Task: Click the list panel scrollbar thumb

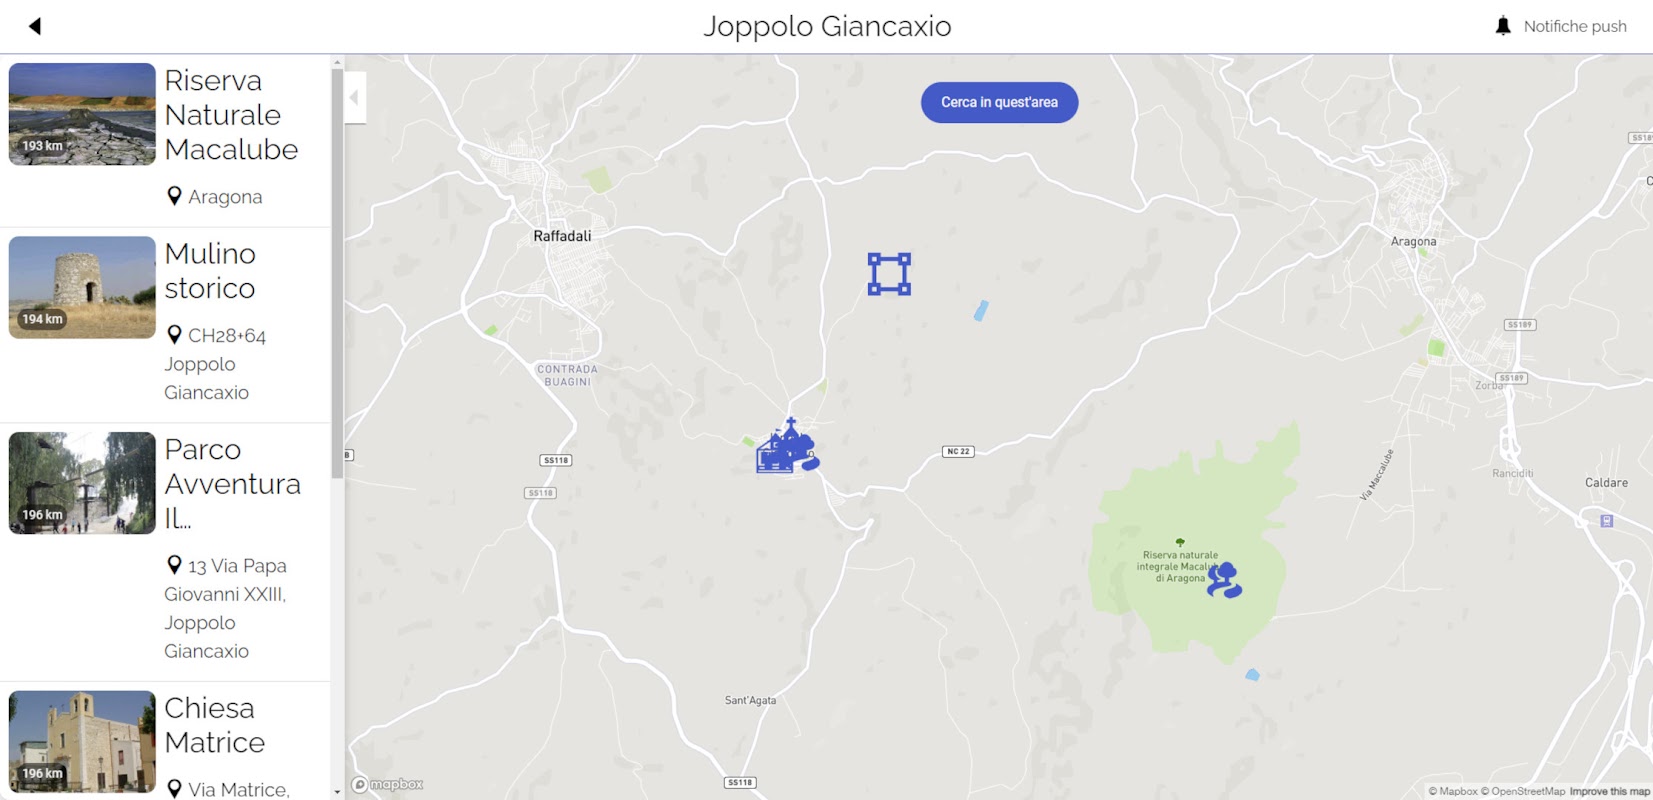Action: [337, 272]
